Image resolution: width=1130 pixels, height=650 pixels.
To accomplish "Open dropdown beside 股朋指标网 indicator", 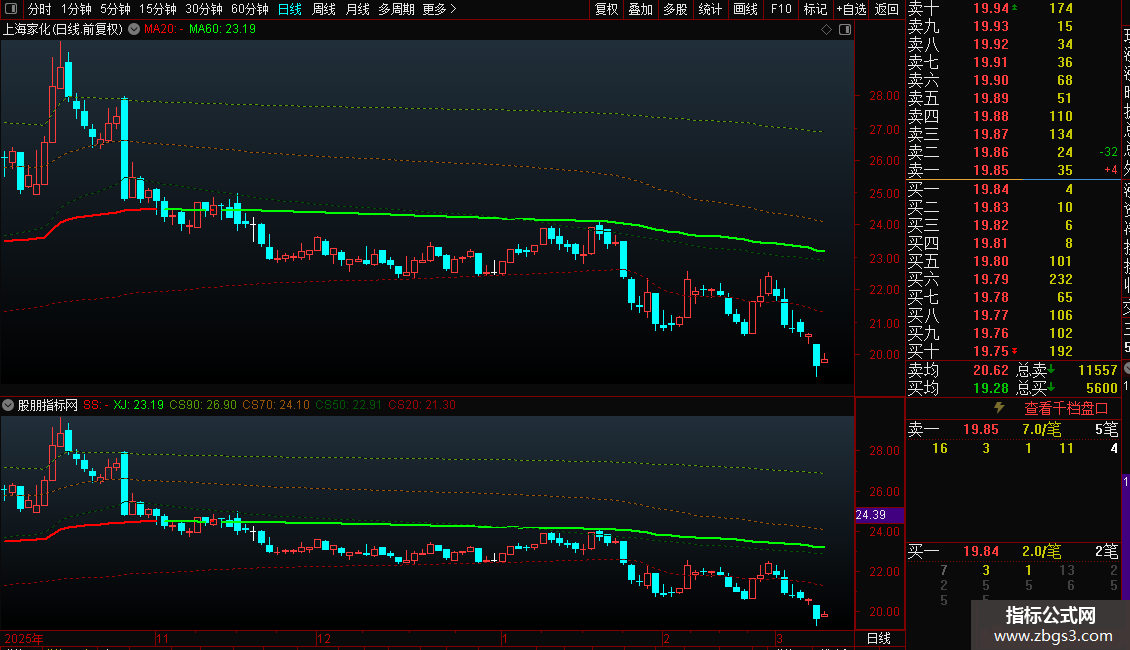I will pos(8,405).
